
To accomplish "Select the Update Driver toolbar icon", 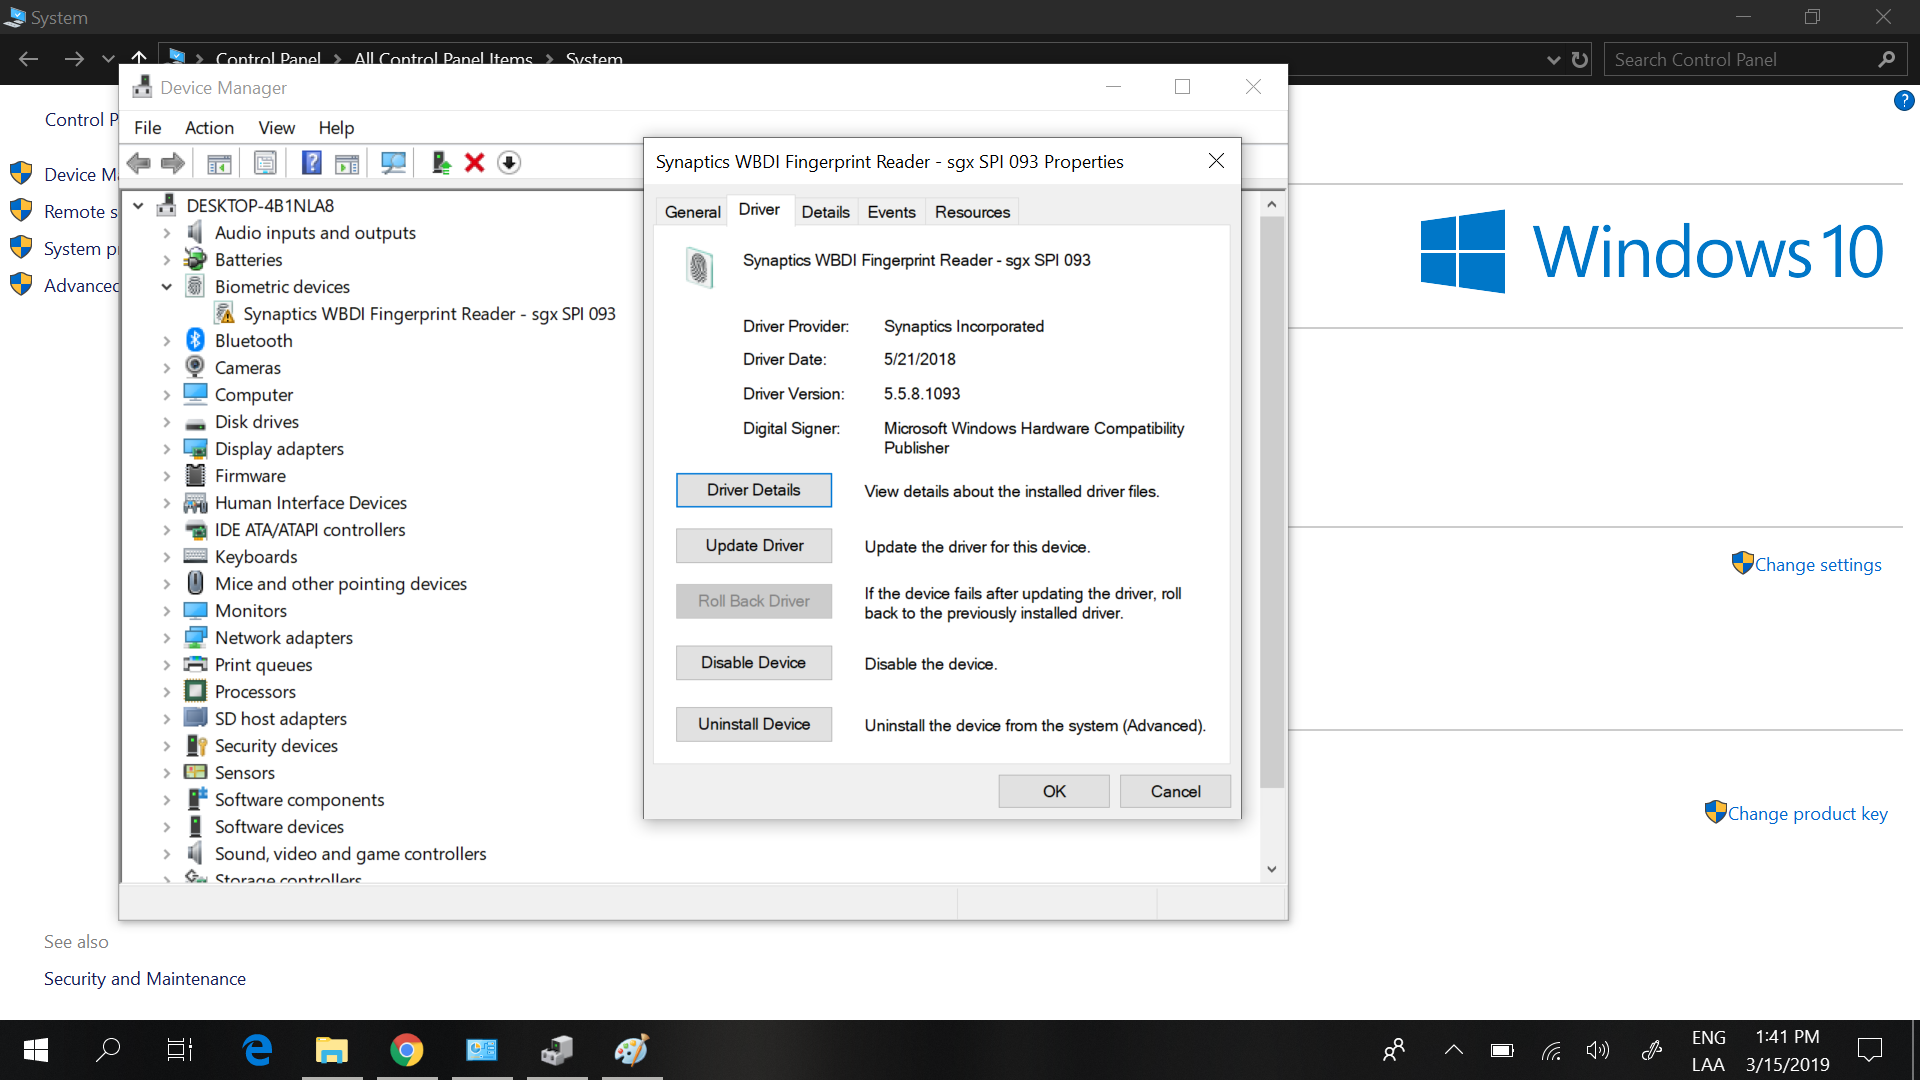I will click(x=441, y=162).
